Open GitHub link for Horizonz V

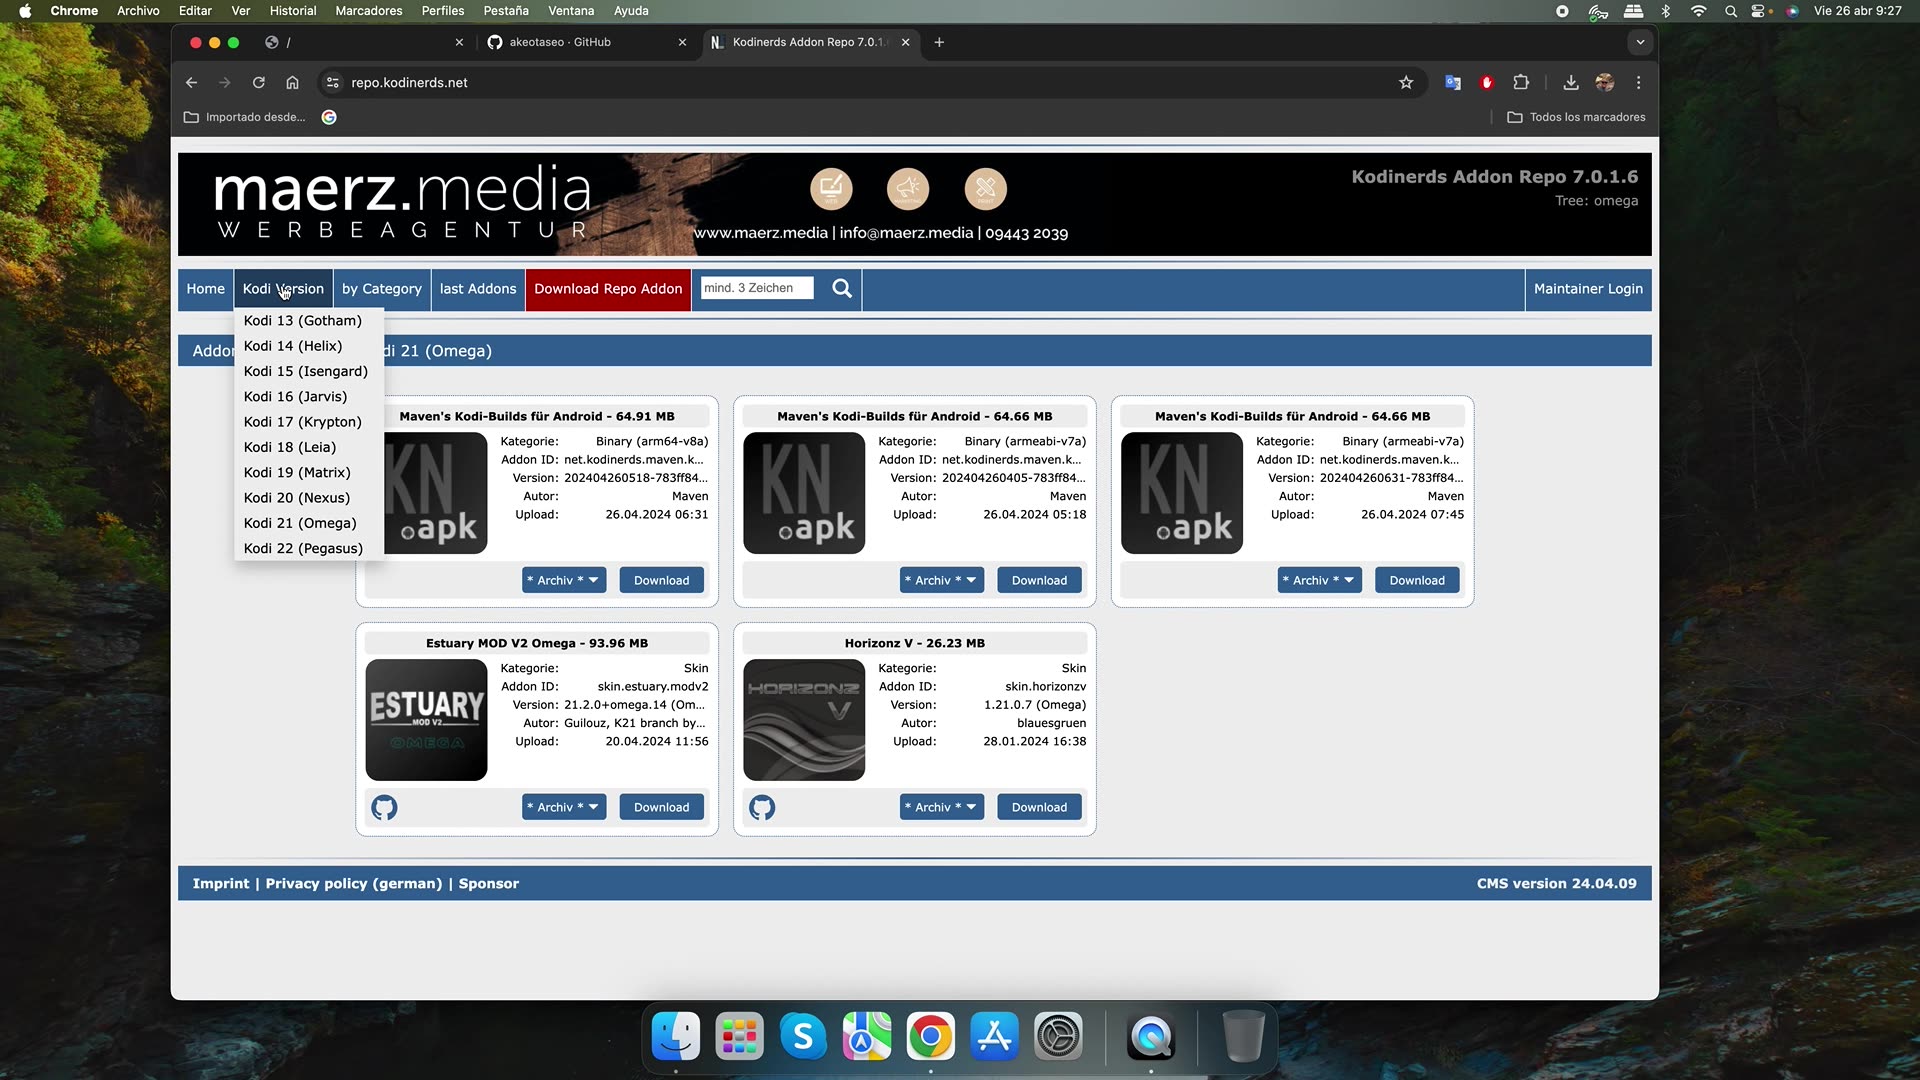(x=762, y=807)
